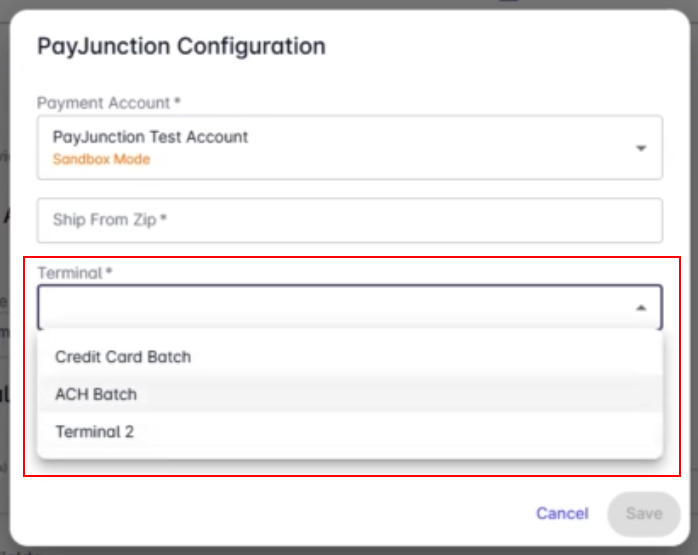Image resolution: width=698 pixels, height=555 pixels.
Task: Expand the Payment Account dropdown arrow
Action: (x=641, y=148)
